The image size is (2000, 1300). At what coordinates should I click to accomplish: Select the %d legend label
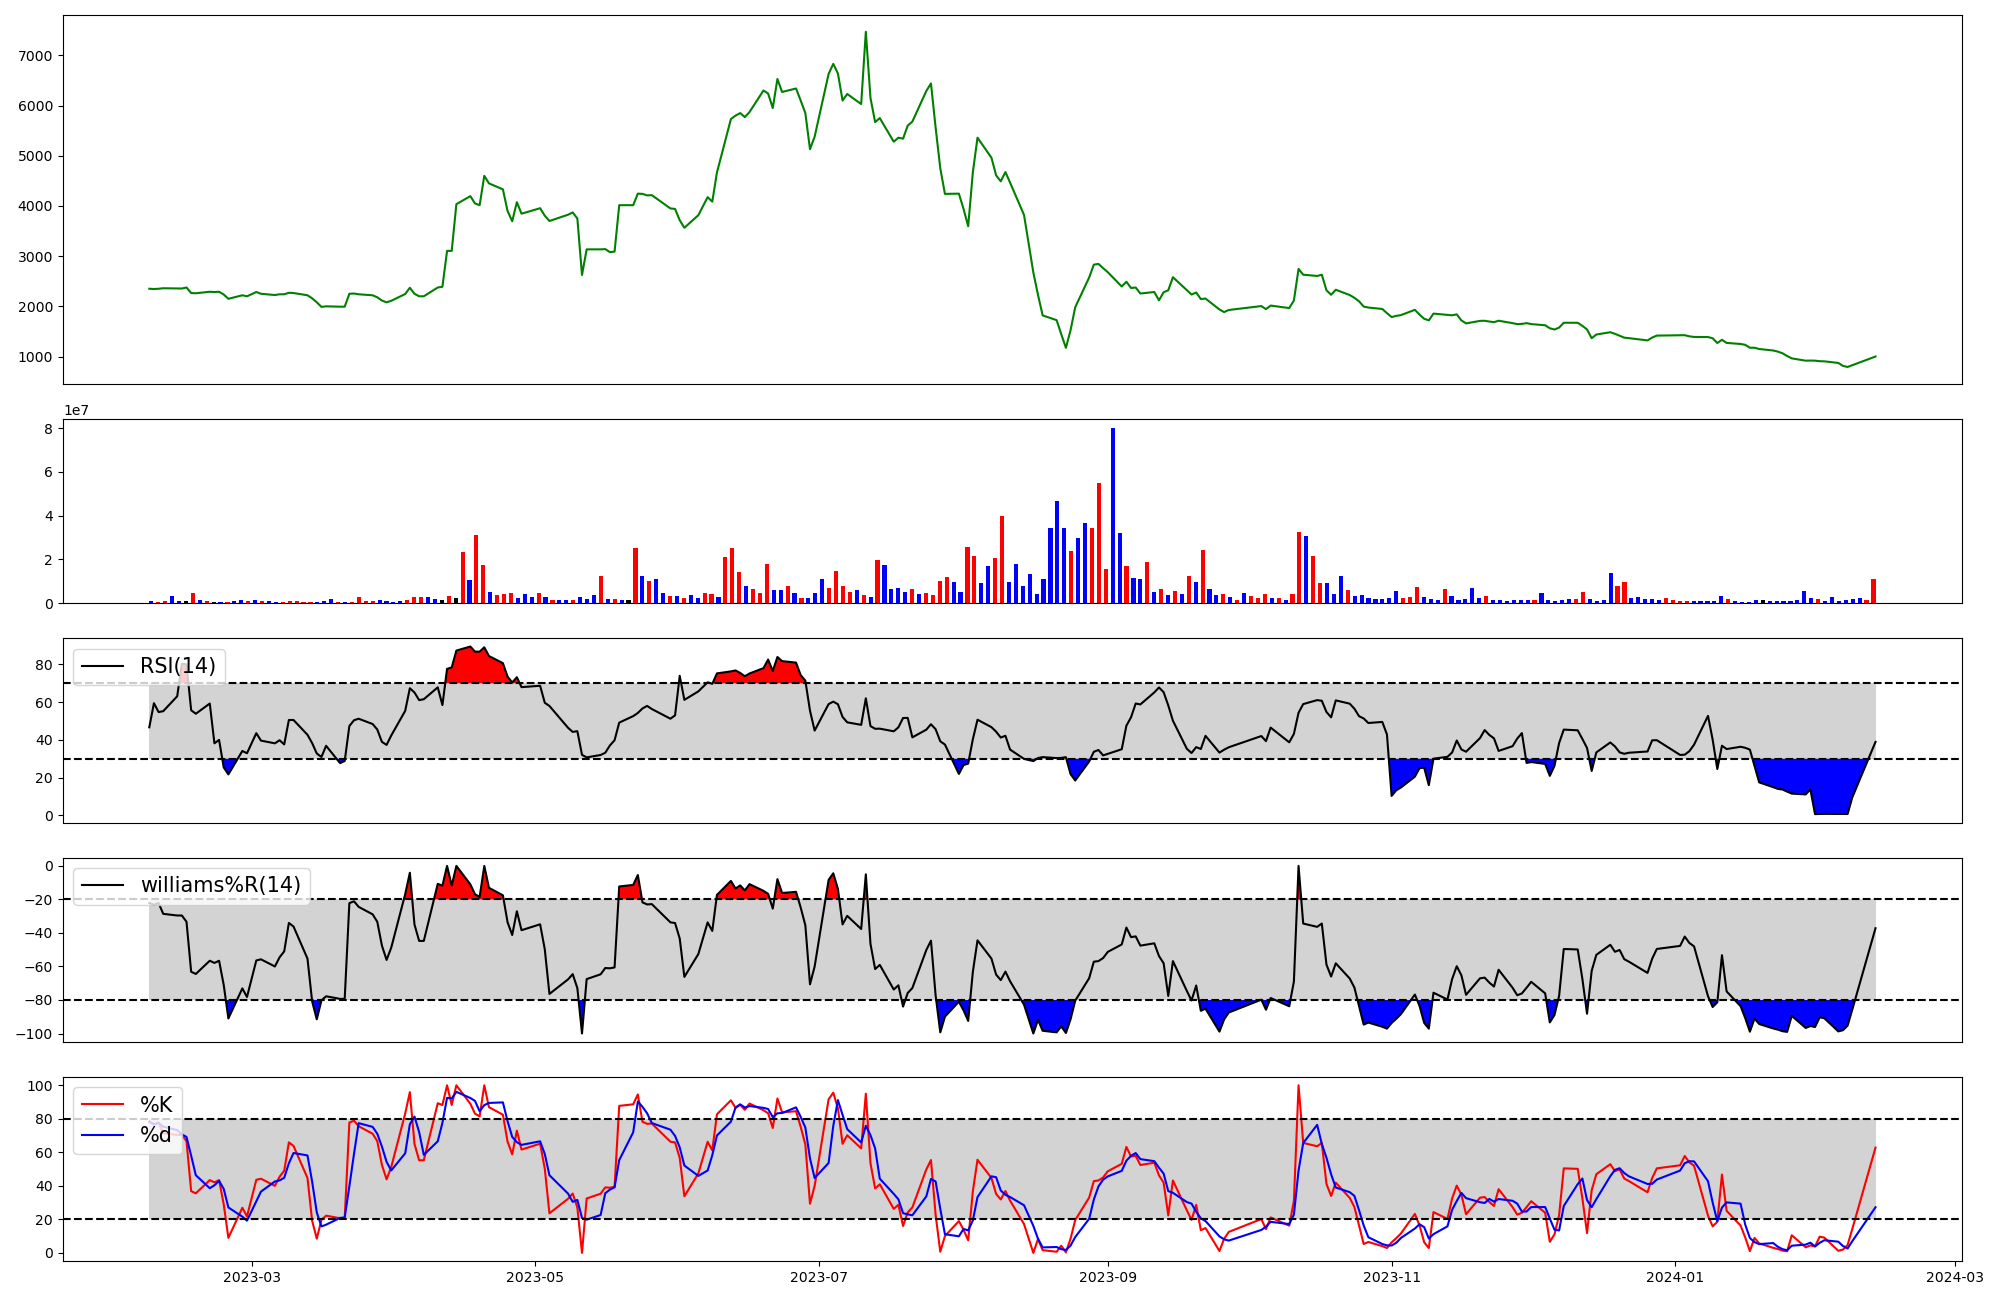(x=155, y=1135)
